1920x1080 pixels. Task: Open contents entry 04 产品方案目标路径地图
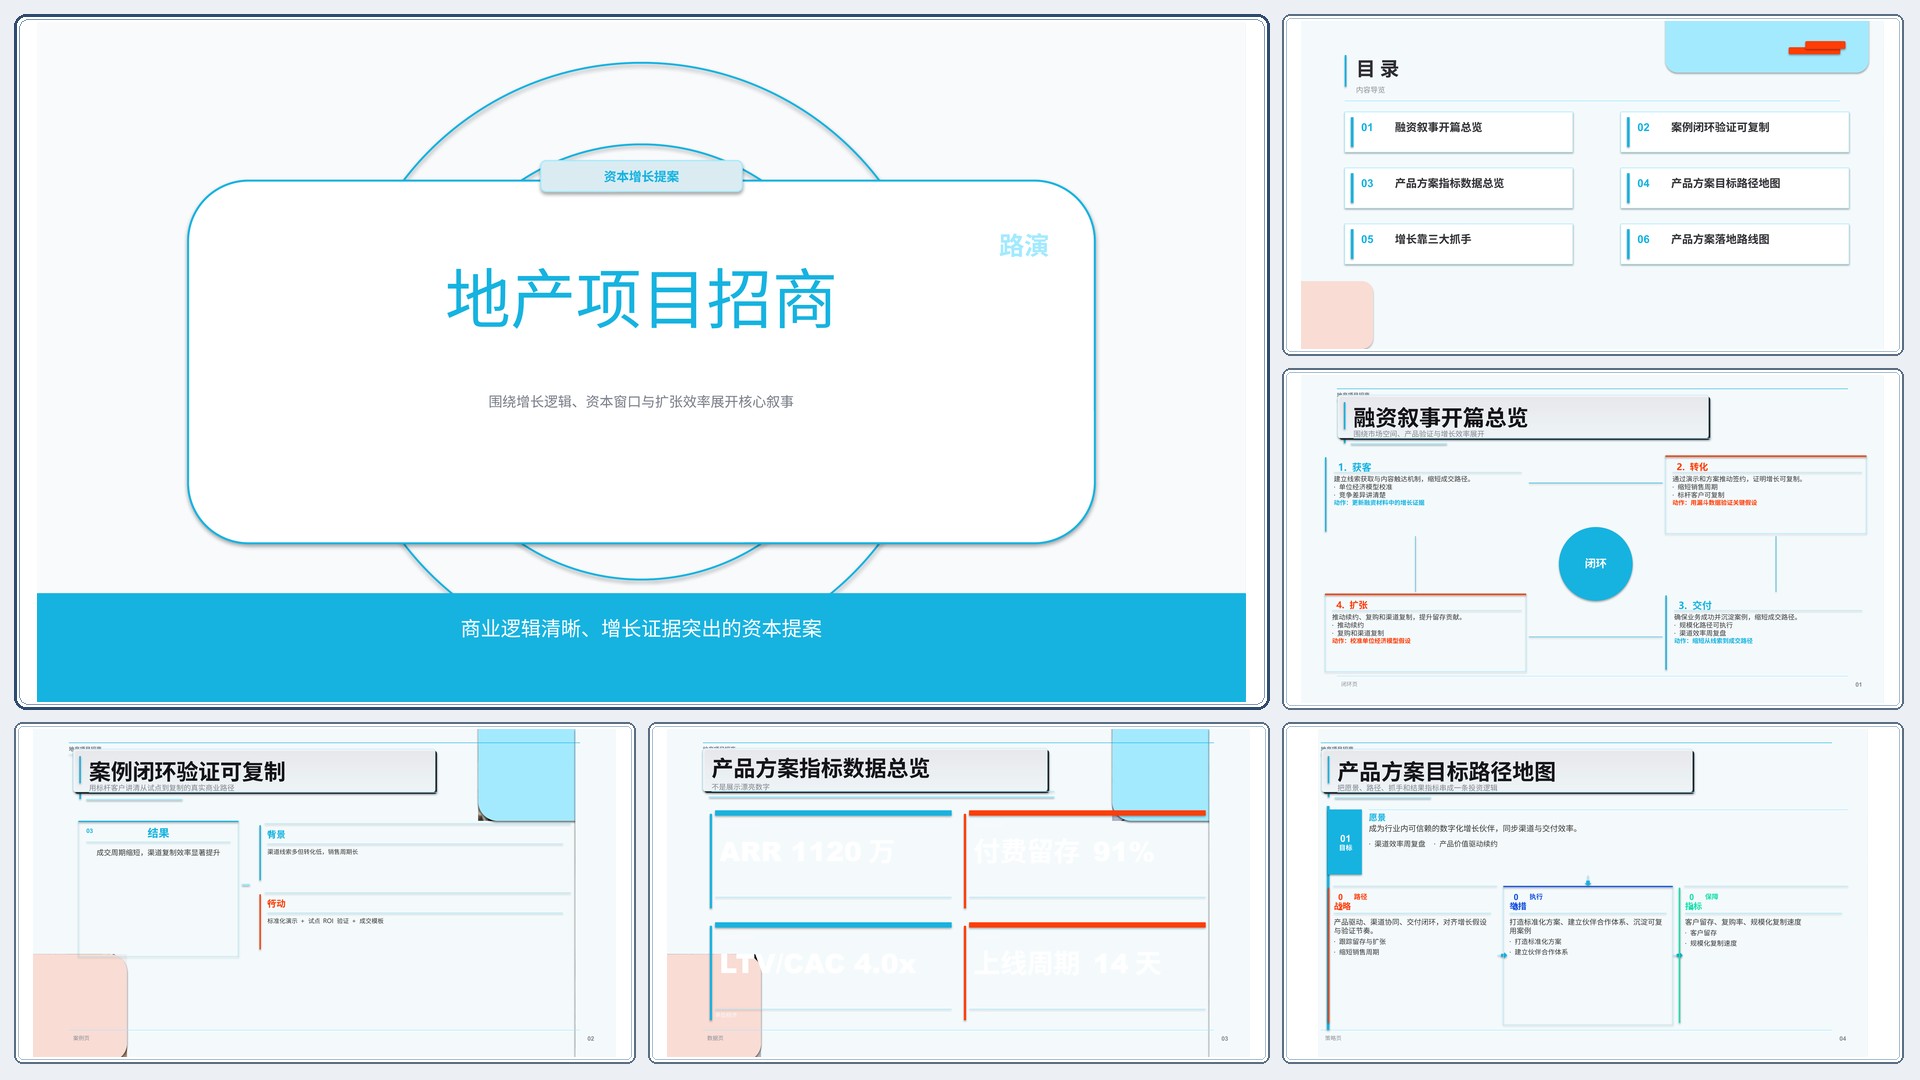click(1736, 187)
